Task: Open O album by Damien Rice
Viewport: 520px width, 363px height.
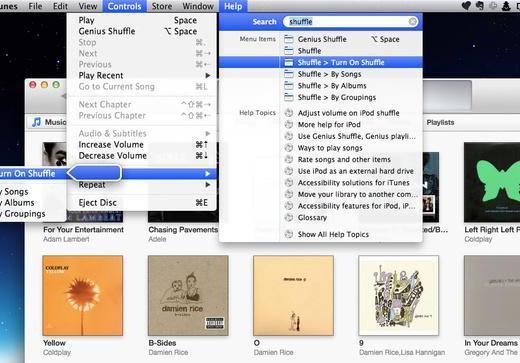Action: (x=293, y=296)
